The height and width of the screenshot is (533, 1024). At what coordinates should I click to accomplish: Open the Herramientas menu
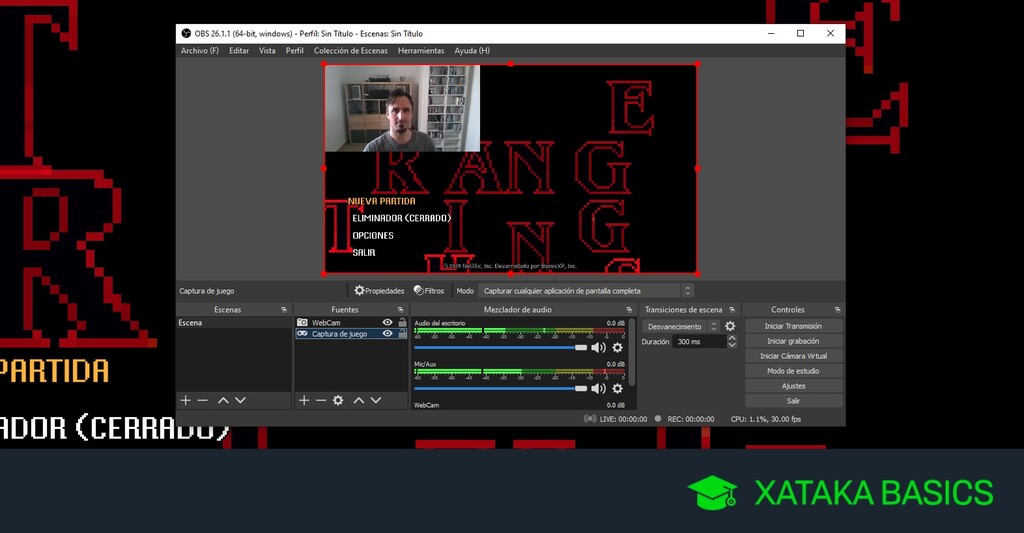tap(421, 50)
